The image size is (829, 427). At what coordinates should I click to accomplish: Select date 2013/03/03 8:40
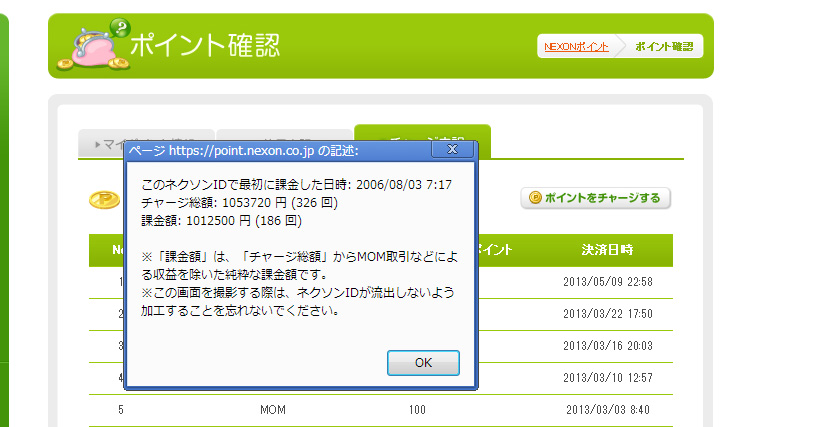point(607,410)
